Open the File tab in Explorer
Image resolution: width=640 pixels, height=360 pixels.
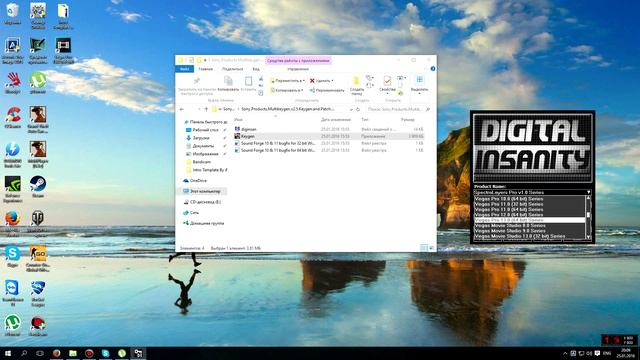tap(184, 69)
